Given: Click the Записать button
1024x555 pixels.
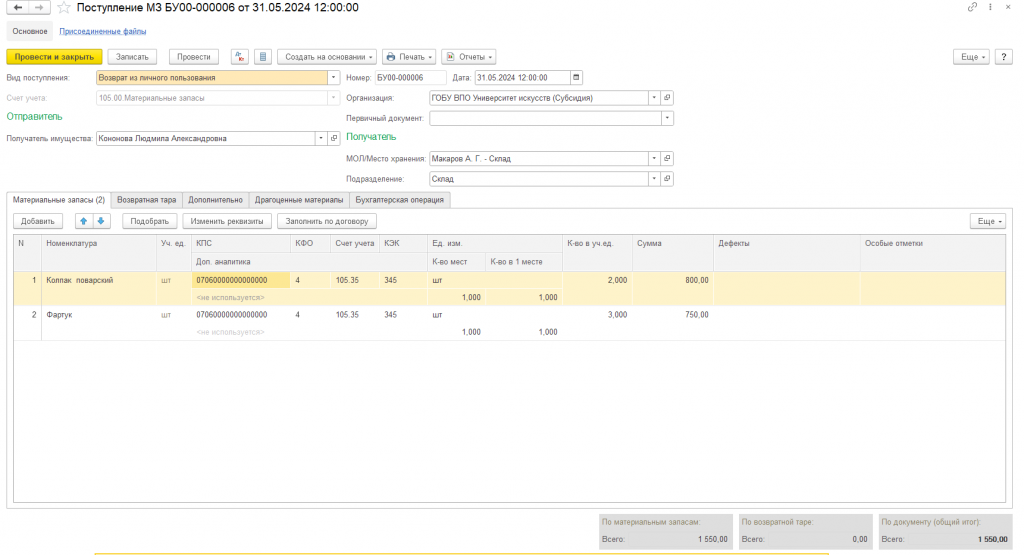Looking at the screenshot, I should click(x=132, y=57).
